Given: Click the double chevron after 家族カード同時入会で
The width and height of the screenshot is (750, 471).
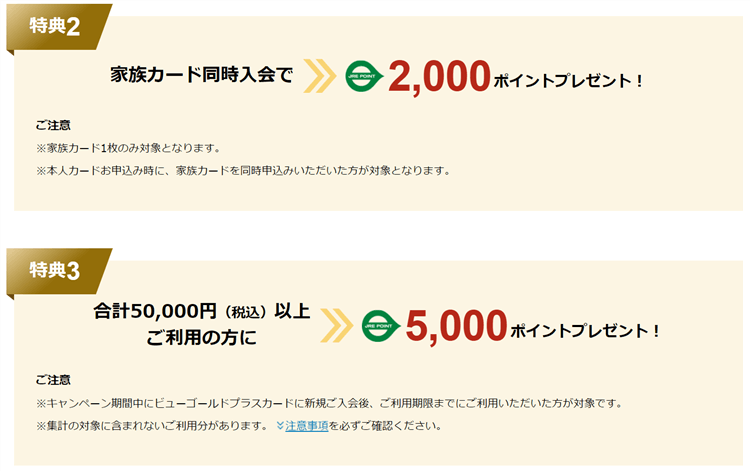Looking at the screenshot, I should click(x=321, y=76).
